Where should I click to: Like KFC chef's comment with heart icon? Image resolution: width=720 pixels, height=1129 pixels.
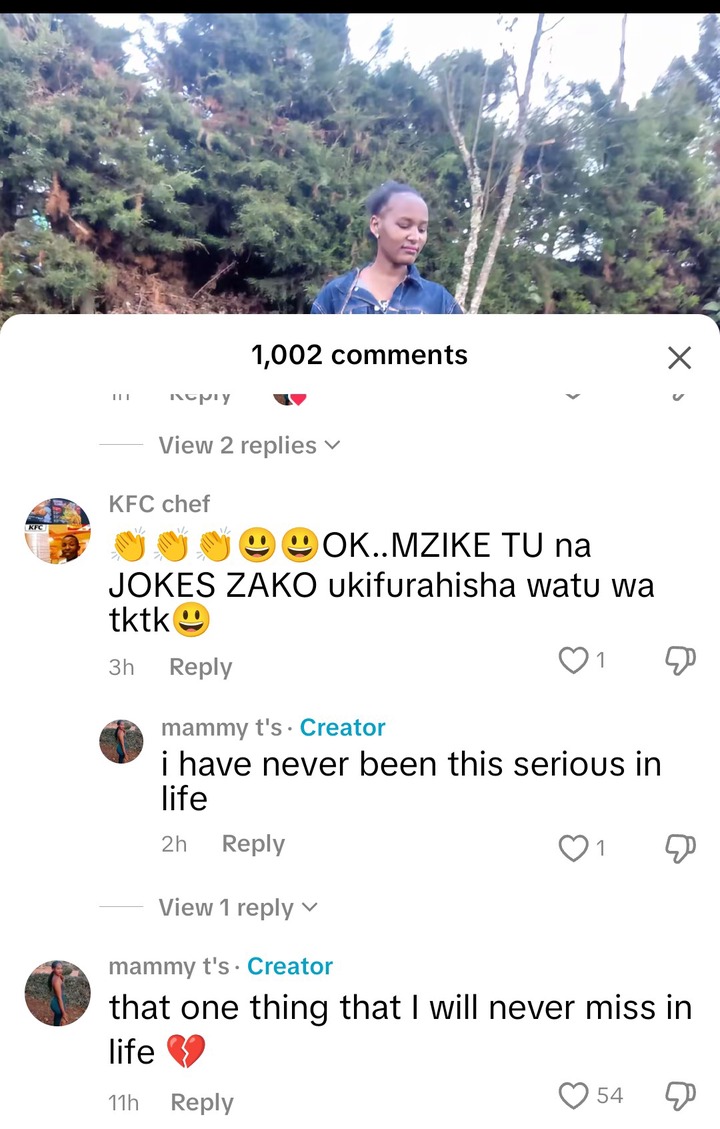coord(574,660)
